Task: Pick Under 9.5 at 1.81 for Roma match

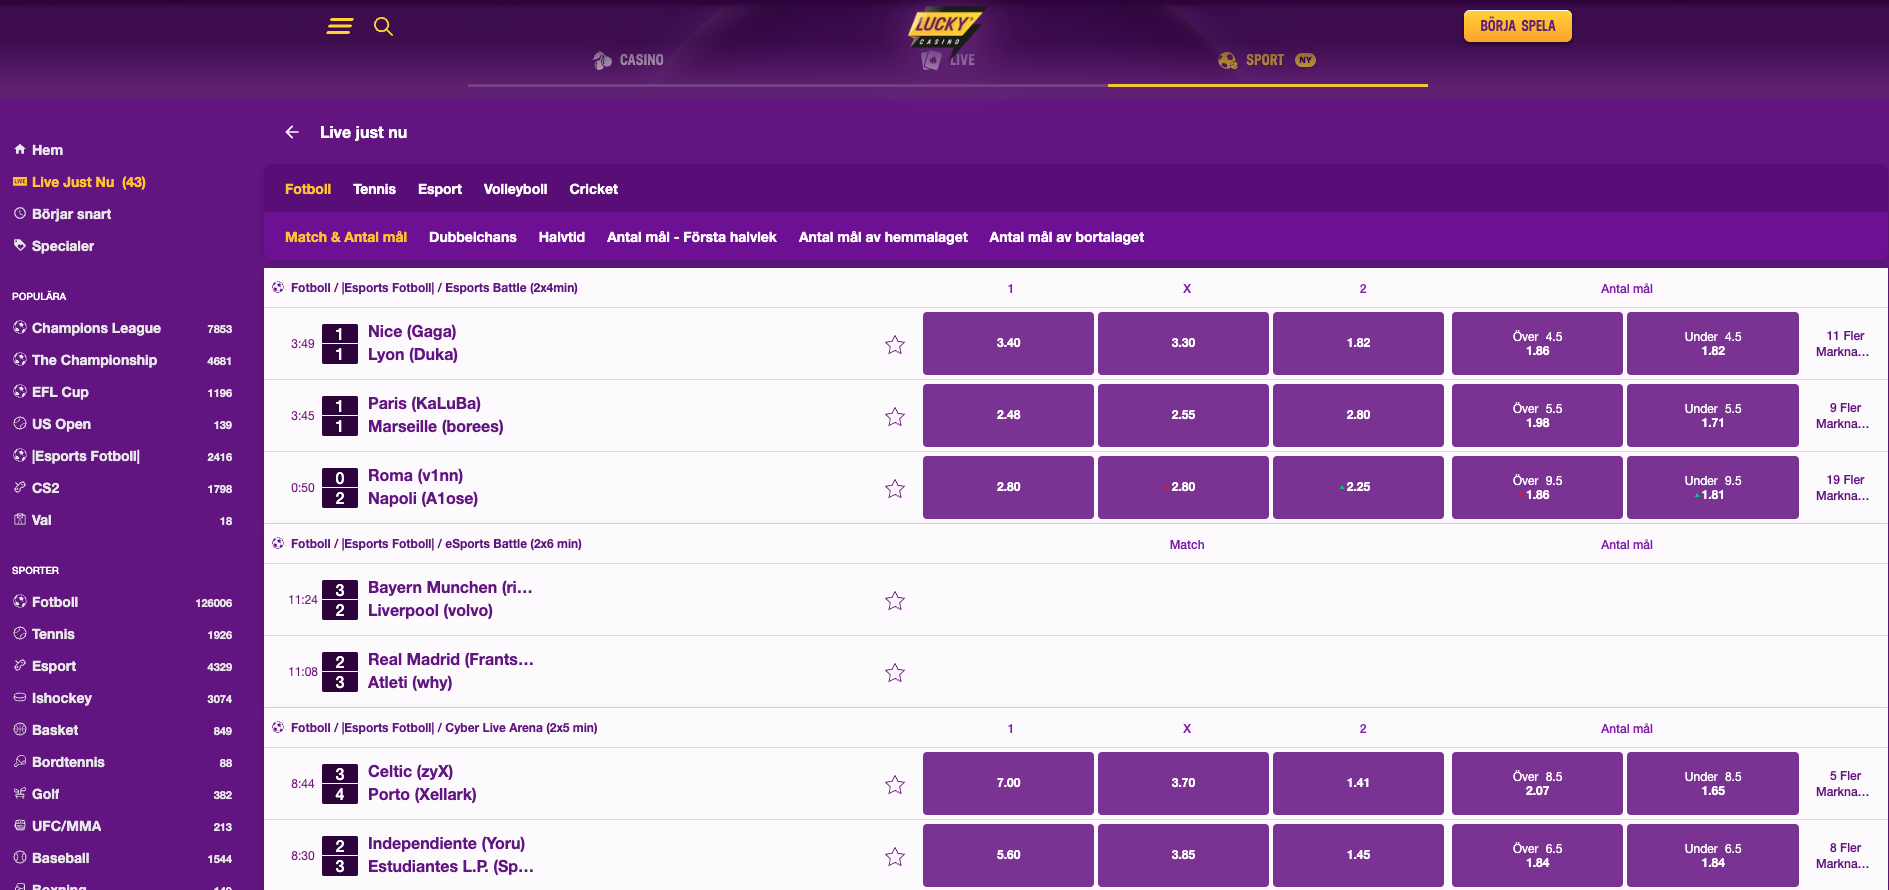Action: pyautogui.click(x=1713, y=487)
